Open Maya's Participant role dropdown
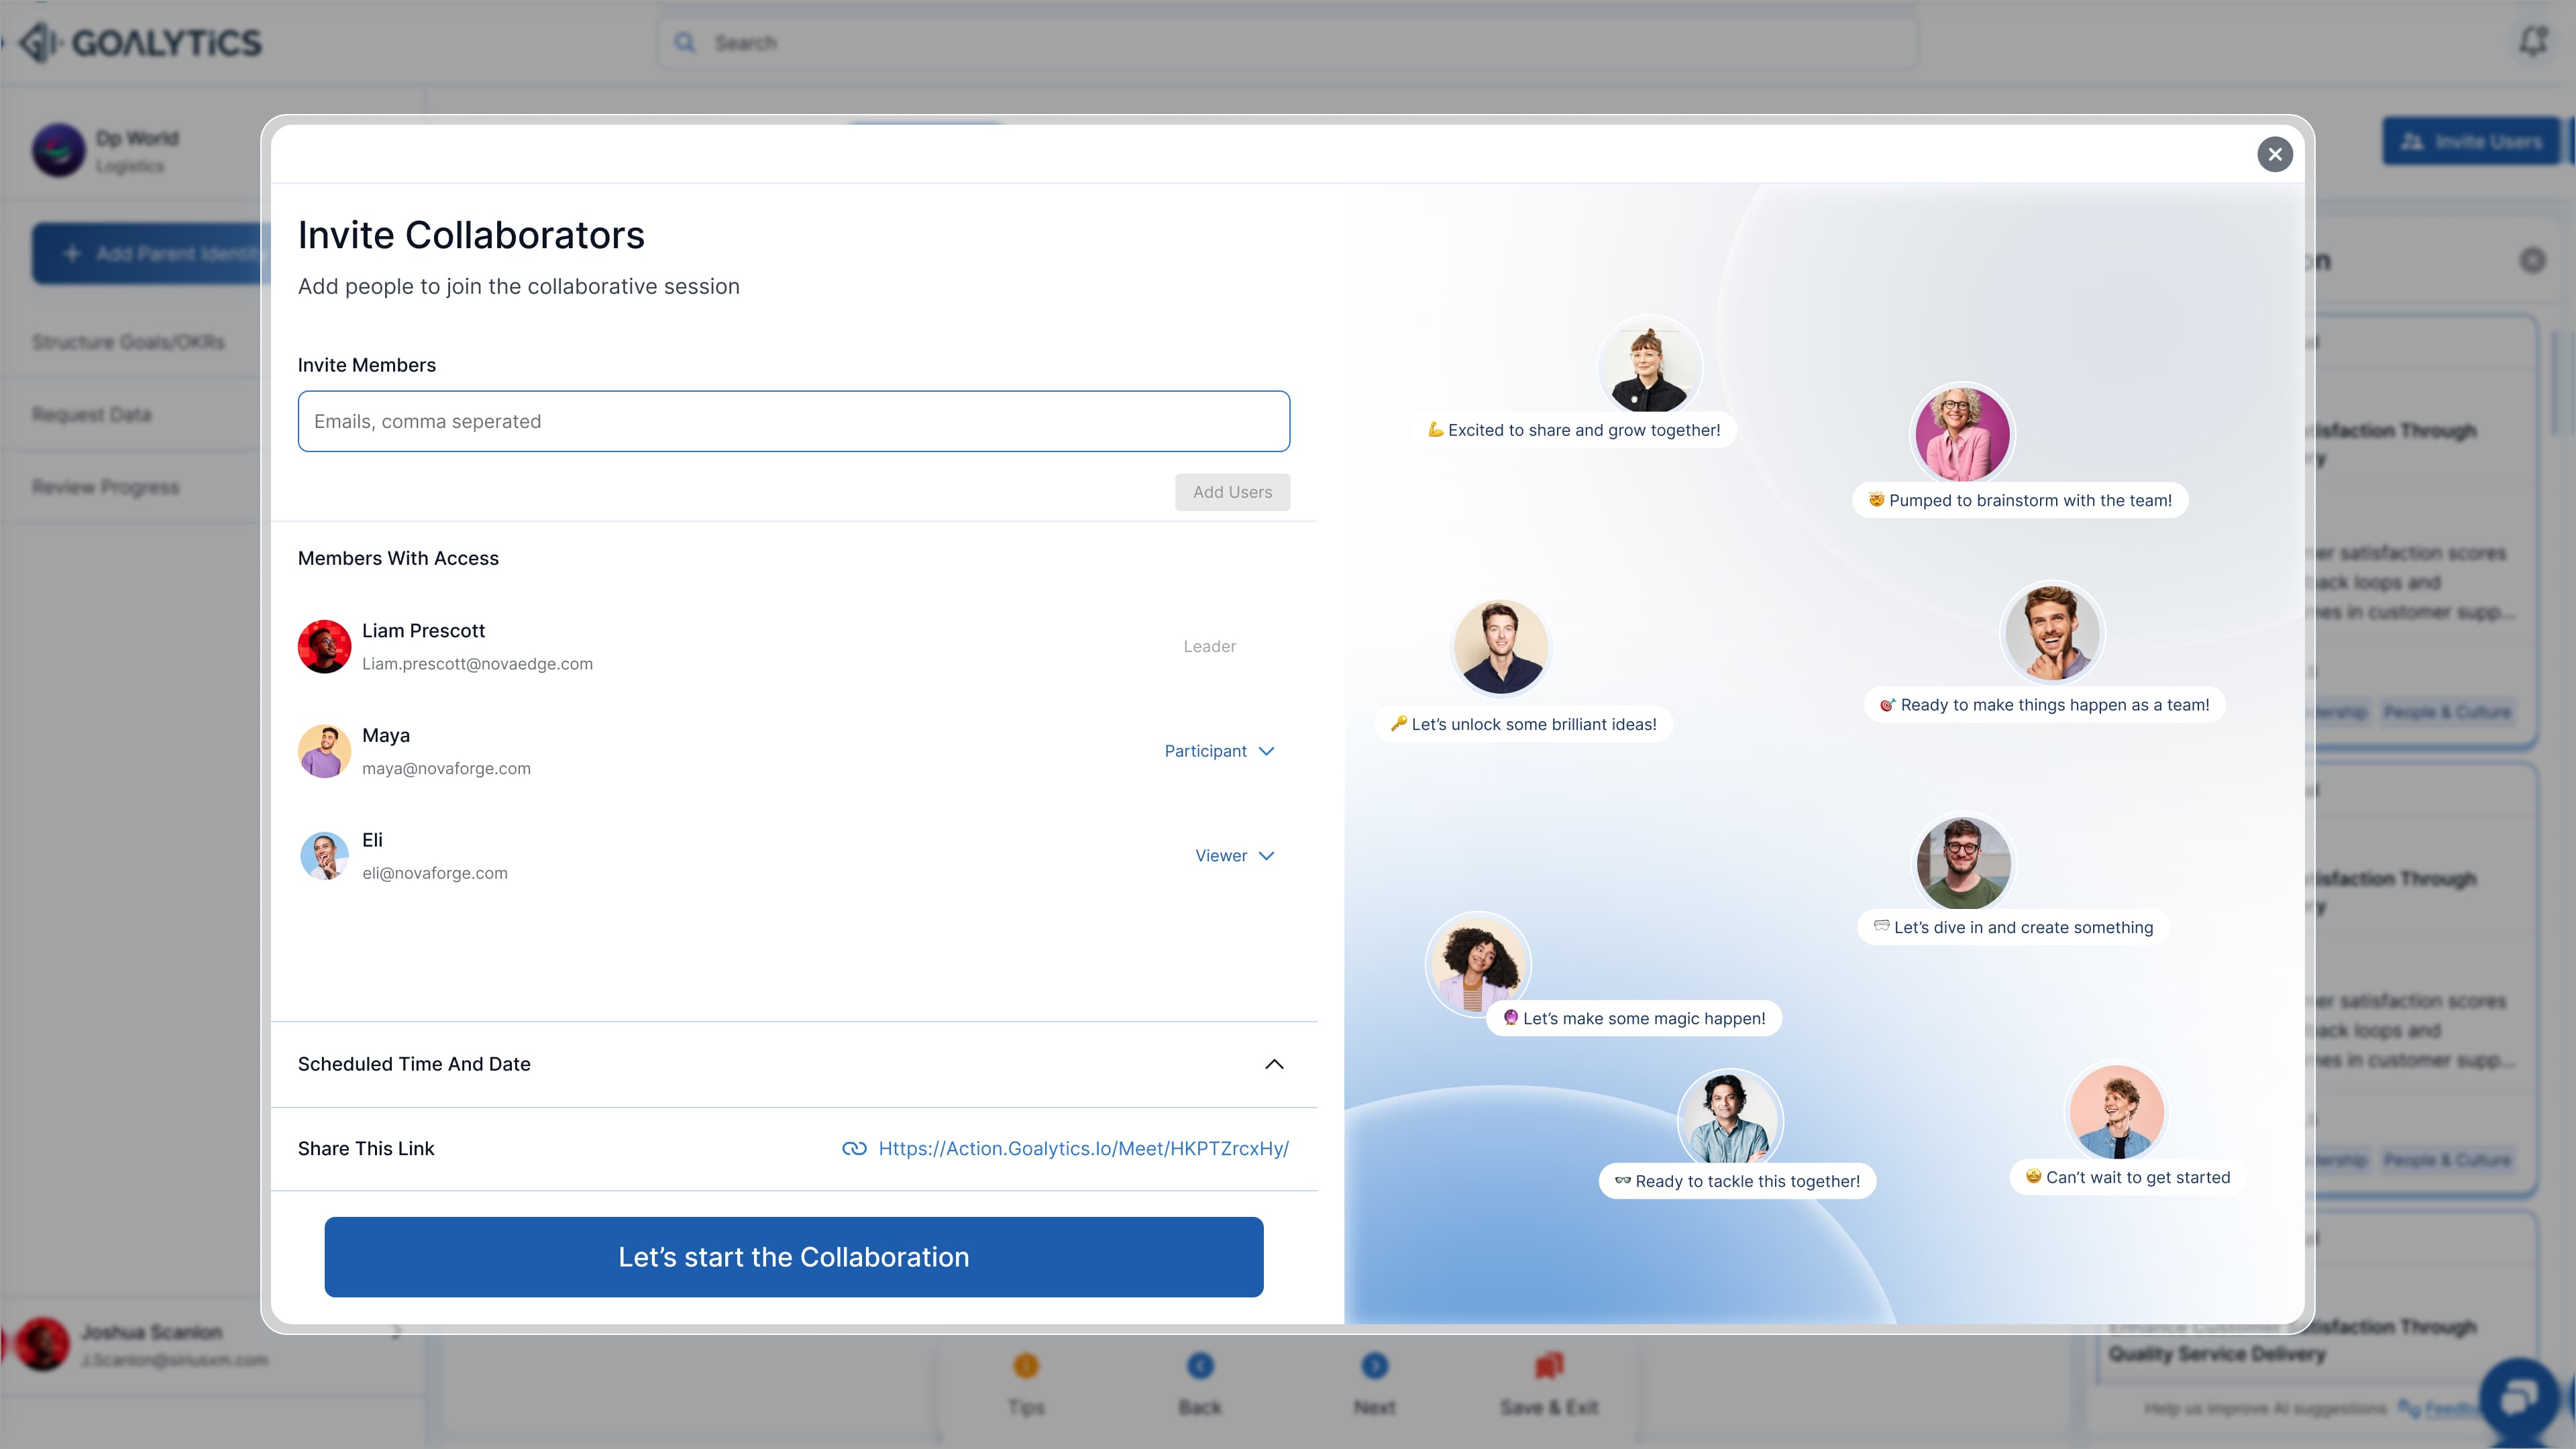 tap(1219, 751)
